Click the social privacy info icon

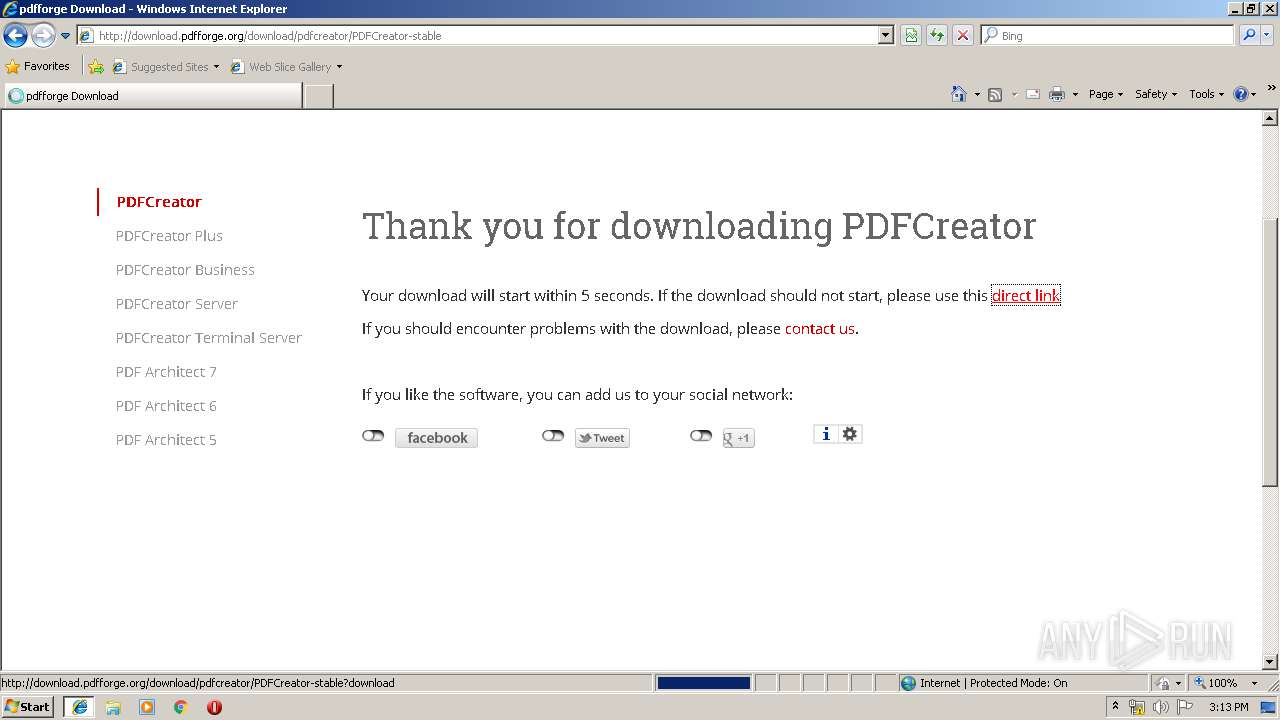(826, 434)
